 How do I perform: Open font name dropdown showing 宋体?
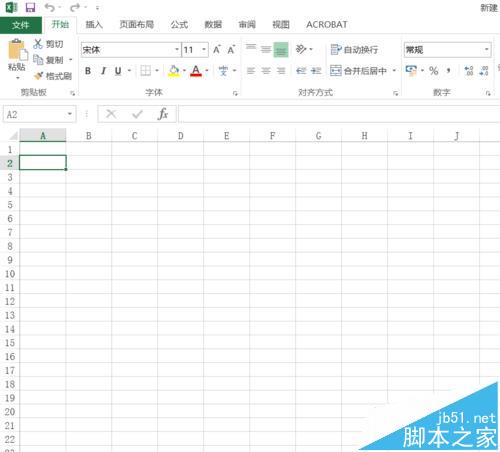pyautogui.click(x=177, y=50)
